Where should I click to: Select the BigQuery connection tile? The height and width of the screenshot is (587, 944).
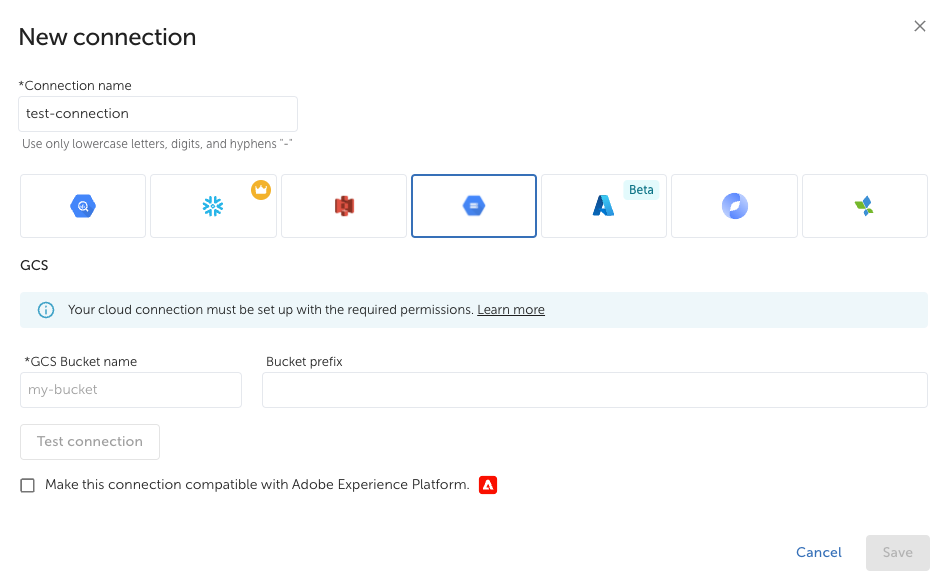coord(83,206)
